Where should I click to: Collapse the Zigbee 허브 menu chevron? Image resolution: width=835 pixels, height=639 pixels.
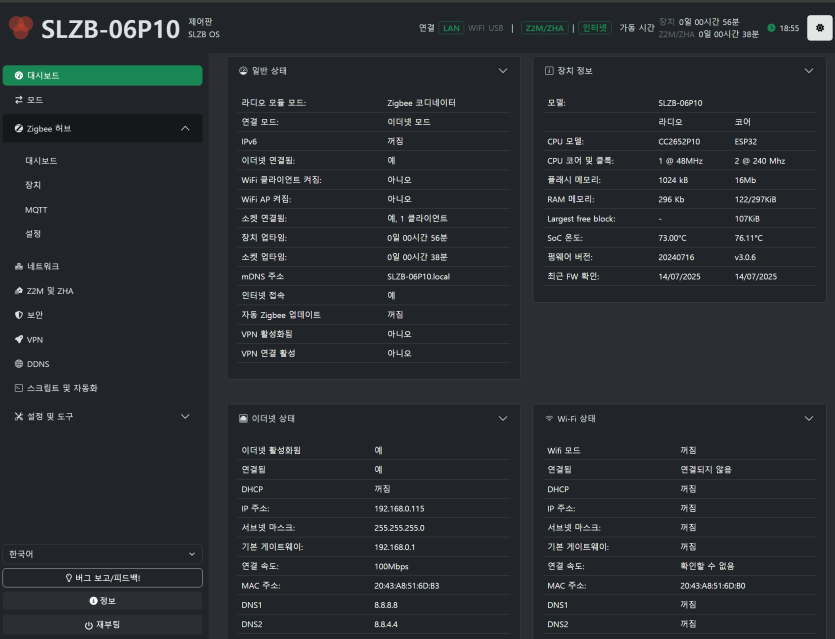(x=185, y=128)
